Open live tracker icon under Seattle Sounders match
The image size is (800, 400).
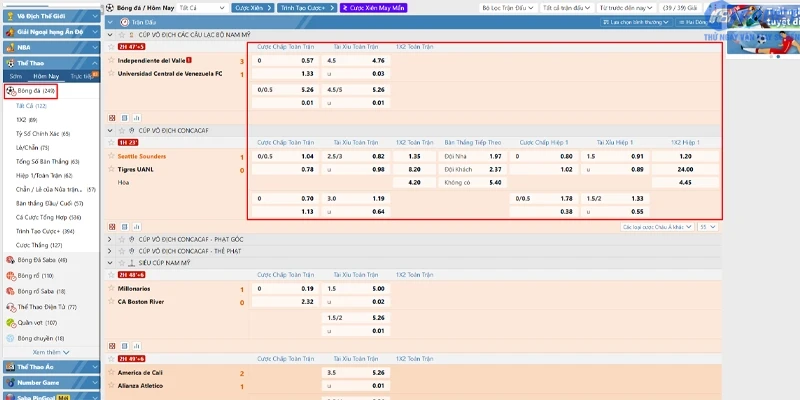(112, 227)
